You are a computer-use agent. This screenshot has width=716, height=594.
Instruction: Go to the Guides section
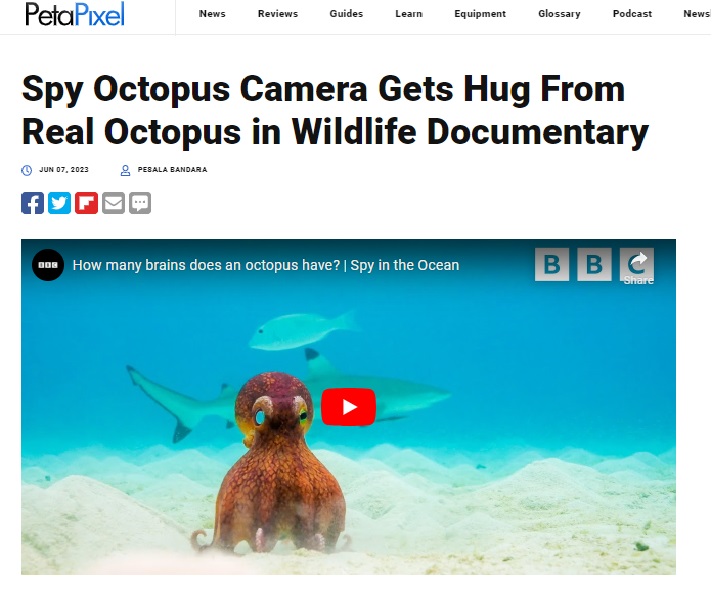[346, 14]
